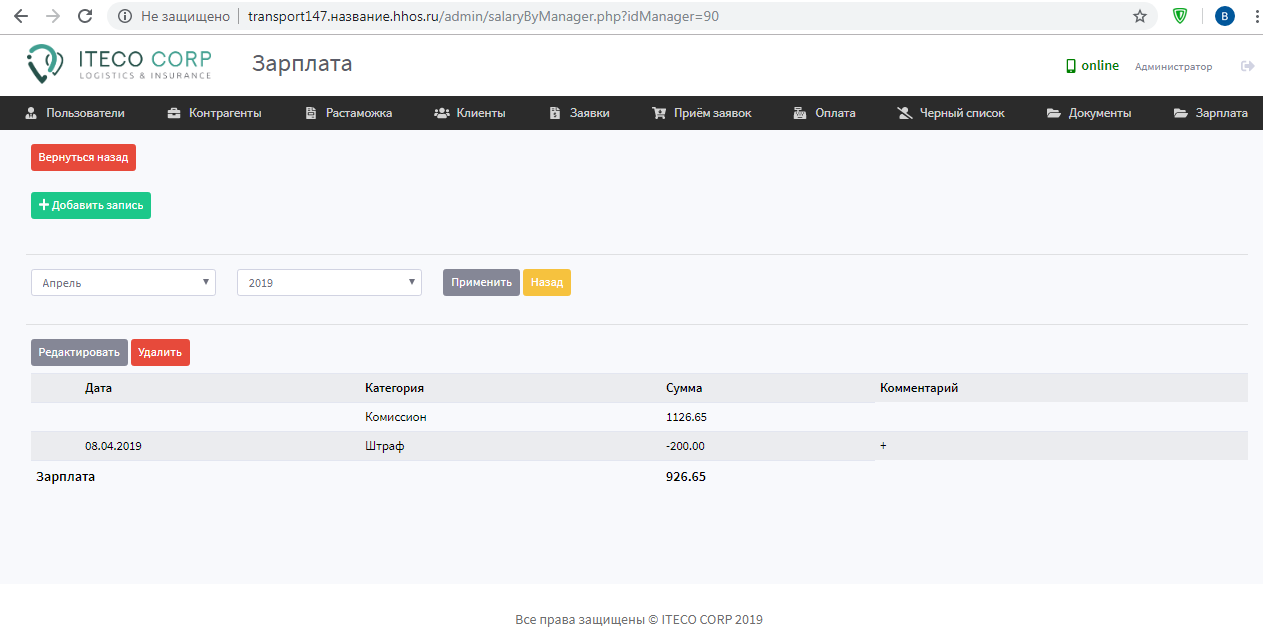Click the green phone online icon
Screen dimensions: 1263x634
click(x=1070, y=66)
